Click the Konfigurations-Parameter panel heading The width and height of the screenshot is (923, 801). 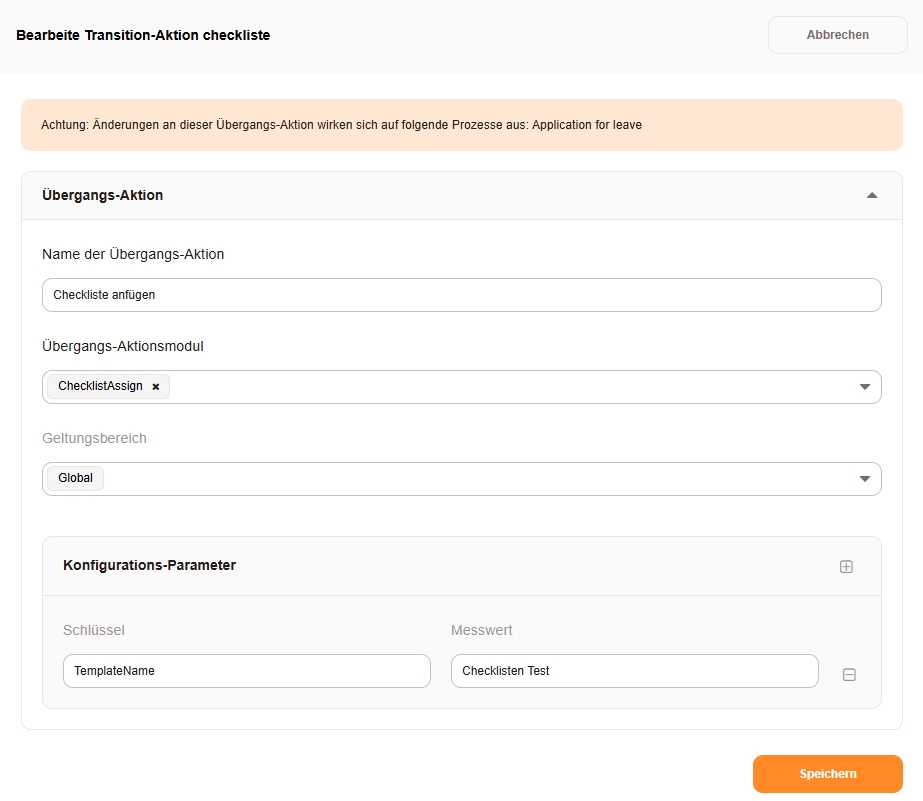click(149, 565)
